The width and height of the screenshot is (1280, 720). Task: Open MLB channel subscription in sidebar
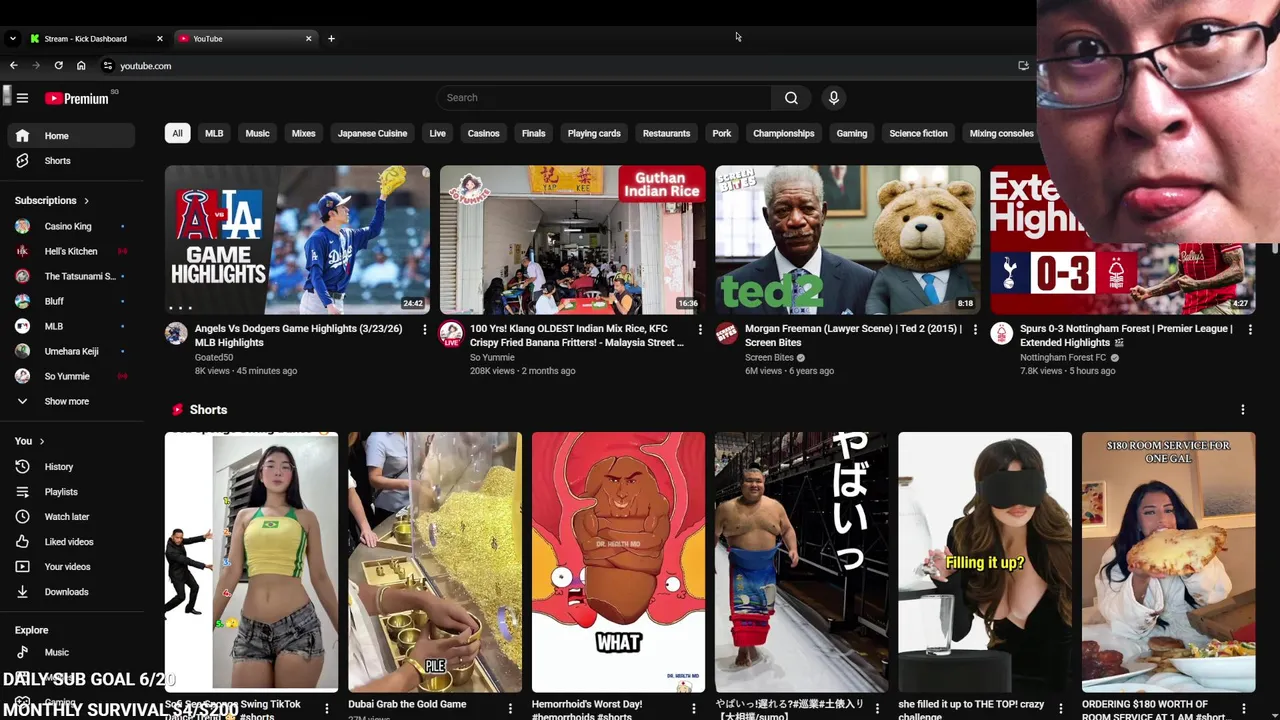click(70, 326)
